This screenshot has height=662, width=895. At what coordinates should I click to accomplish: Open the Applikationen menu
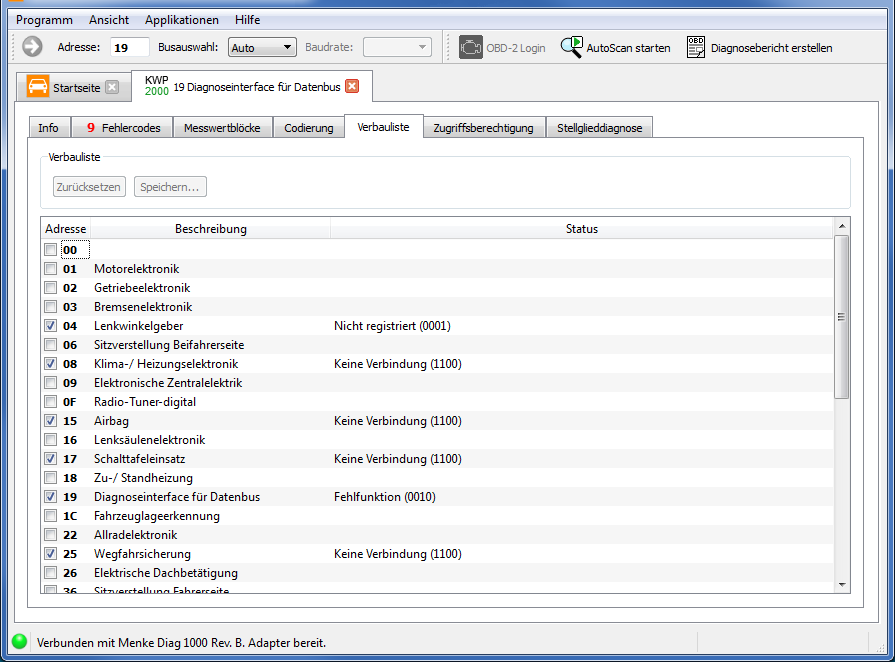pos(181,20)
